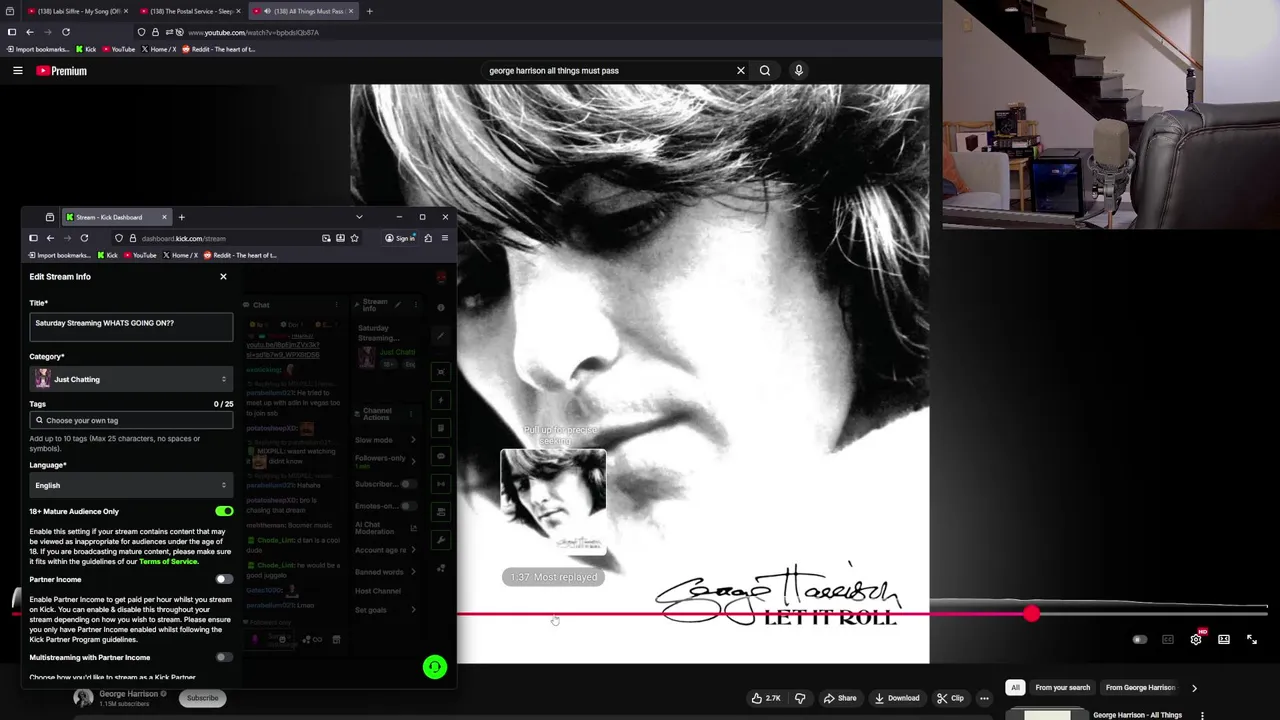Click the YouTube search magnifier button

765,71
